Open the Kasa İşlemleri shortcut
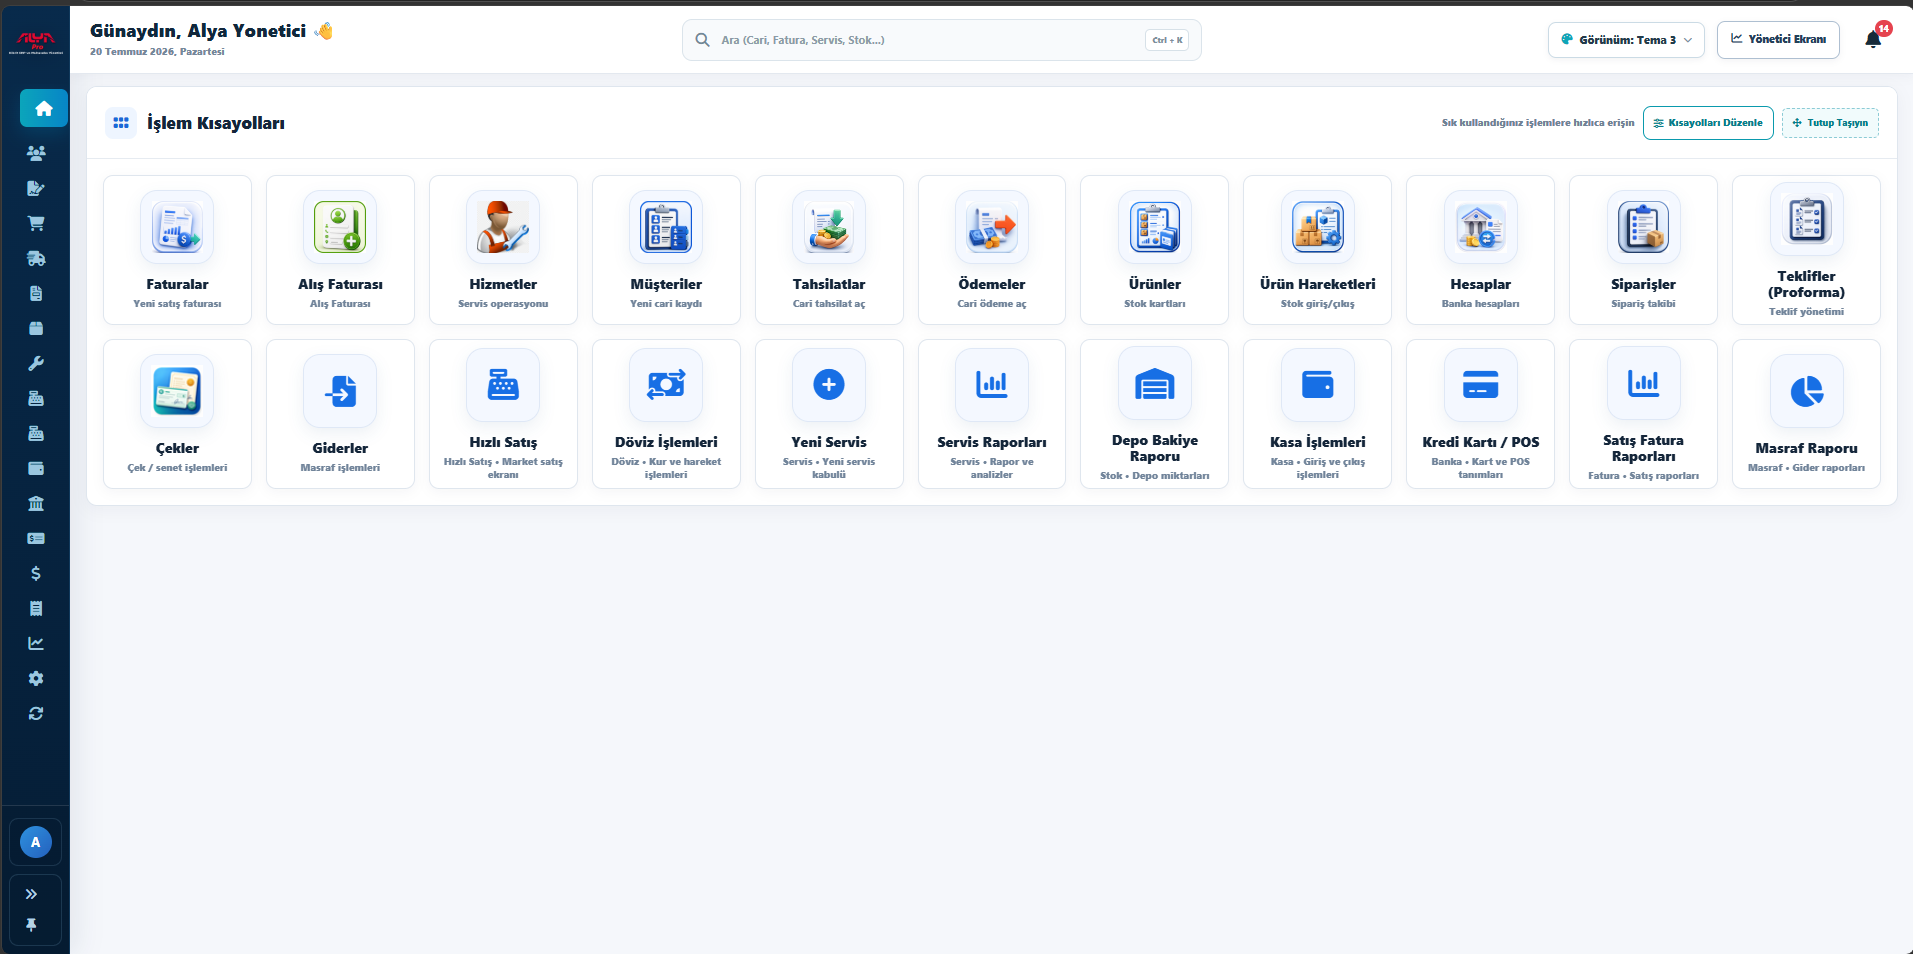The image size is (1913, 954). click(1318, 414)
